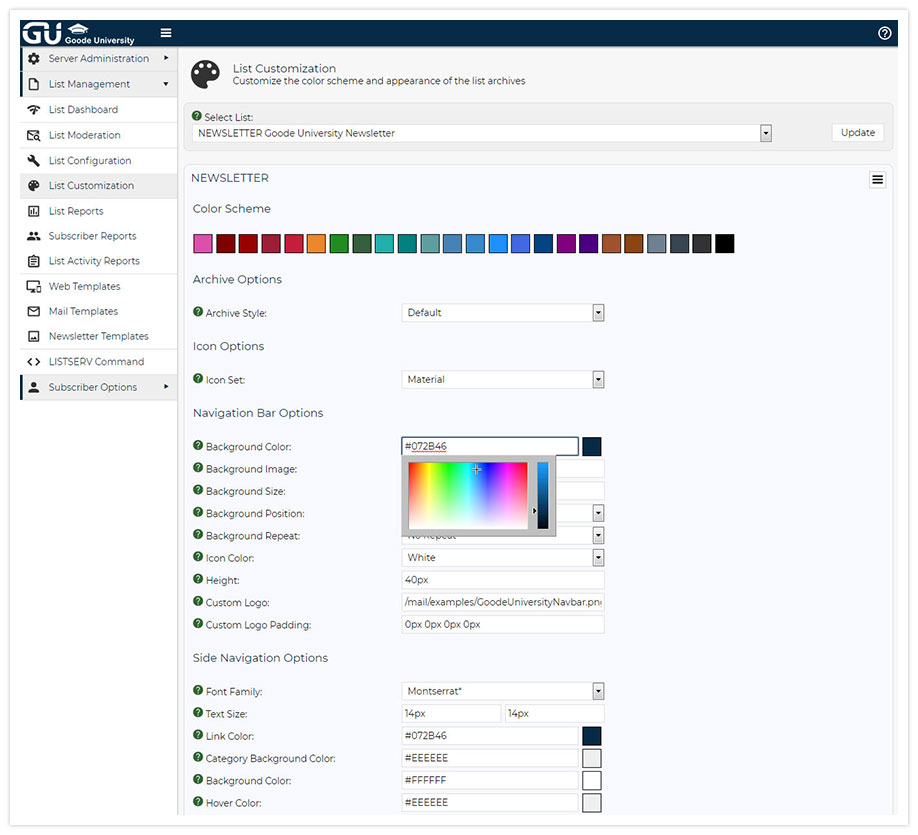Open the Background Position dropdown arrow
The width and height of the screenshot is (918, 835).
598,513
